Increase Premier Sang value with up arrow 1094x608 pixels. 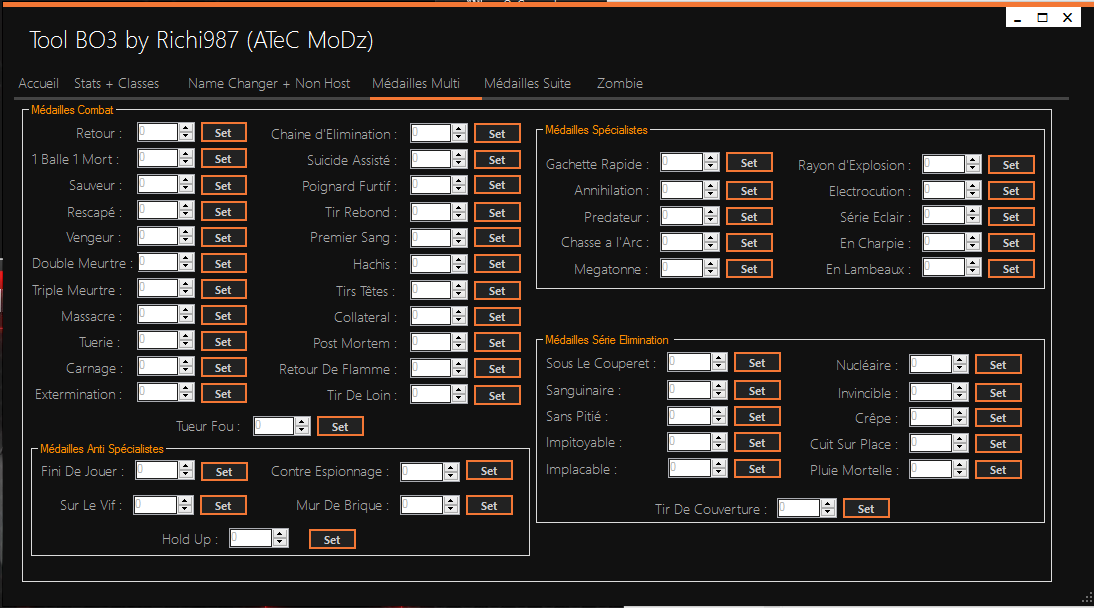(x=459, y=233)
